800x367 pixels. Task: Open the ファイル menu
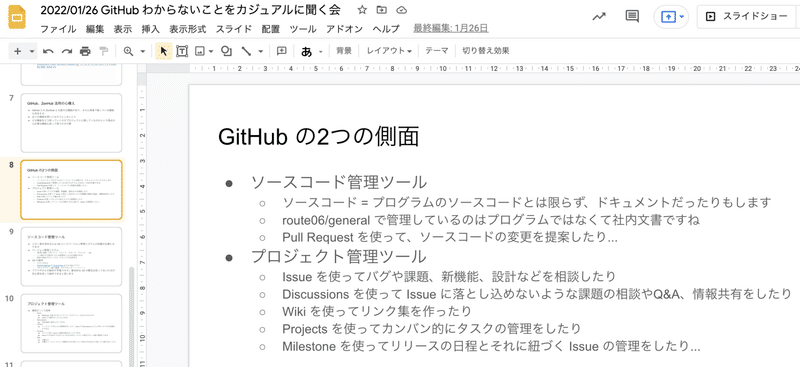(58, 29)
